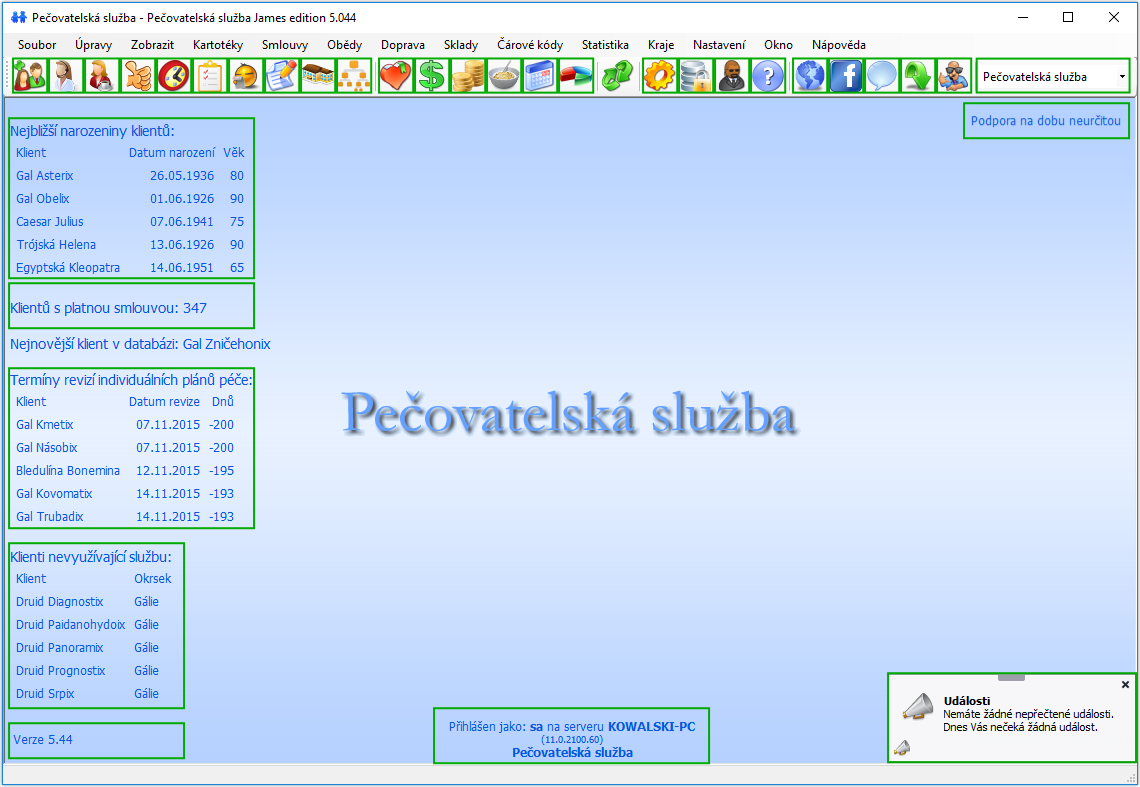Open the meals icon with the cereal bowl

[x=503, y=75]
